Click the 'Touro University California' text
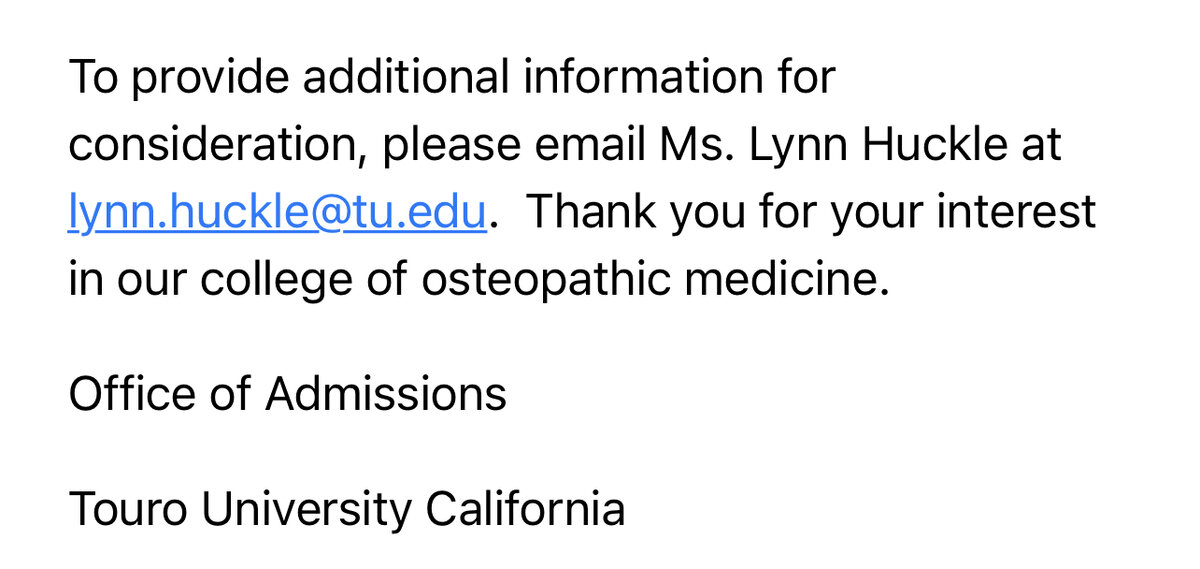This screenshot has height=569, width=1200. click(x=346, y=509)
